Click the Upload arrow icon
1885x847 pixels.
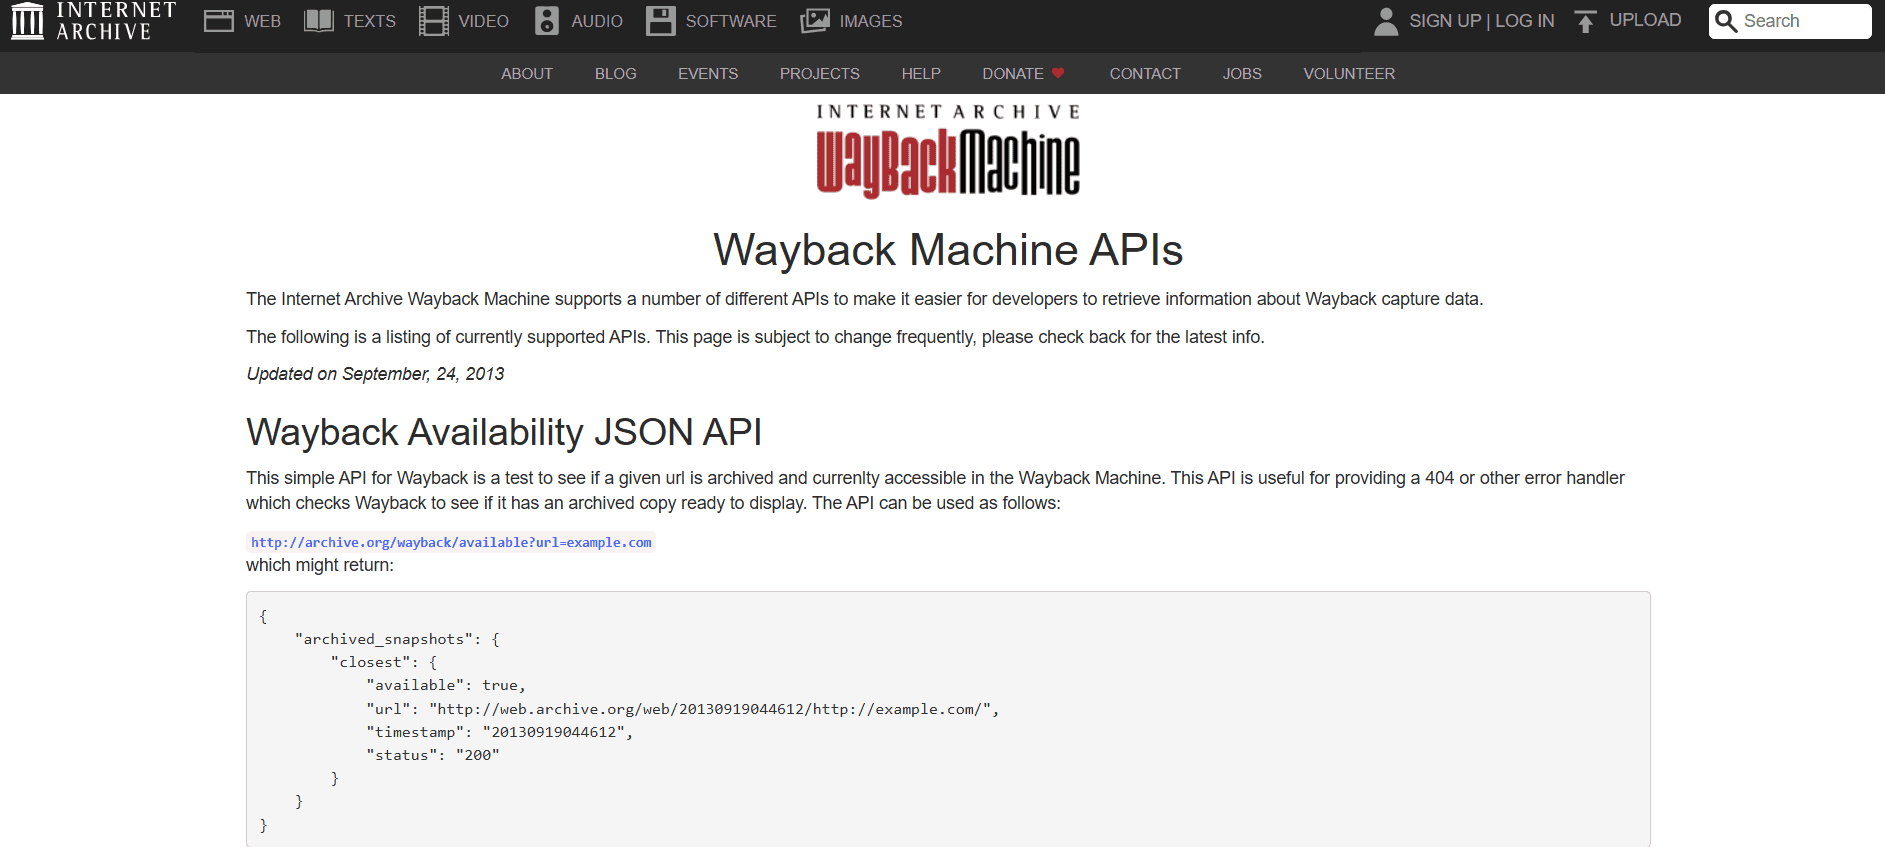[x=1585, y=21]
